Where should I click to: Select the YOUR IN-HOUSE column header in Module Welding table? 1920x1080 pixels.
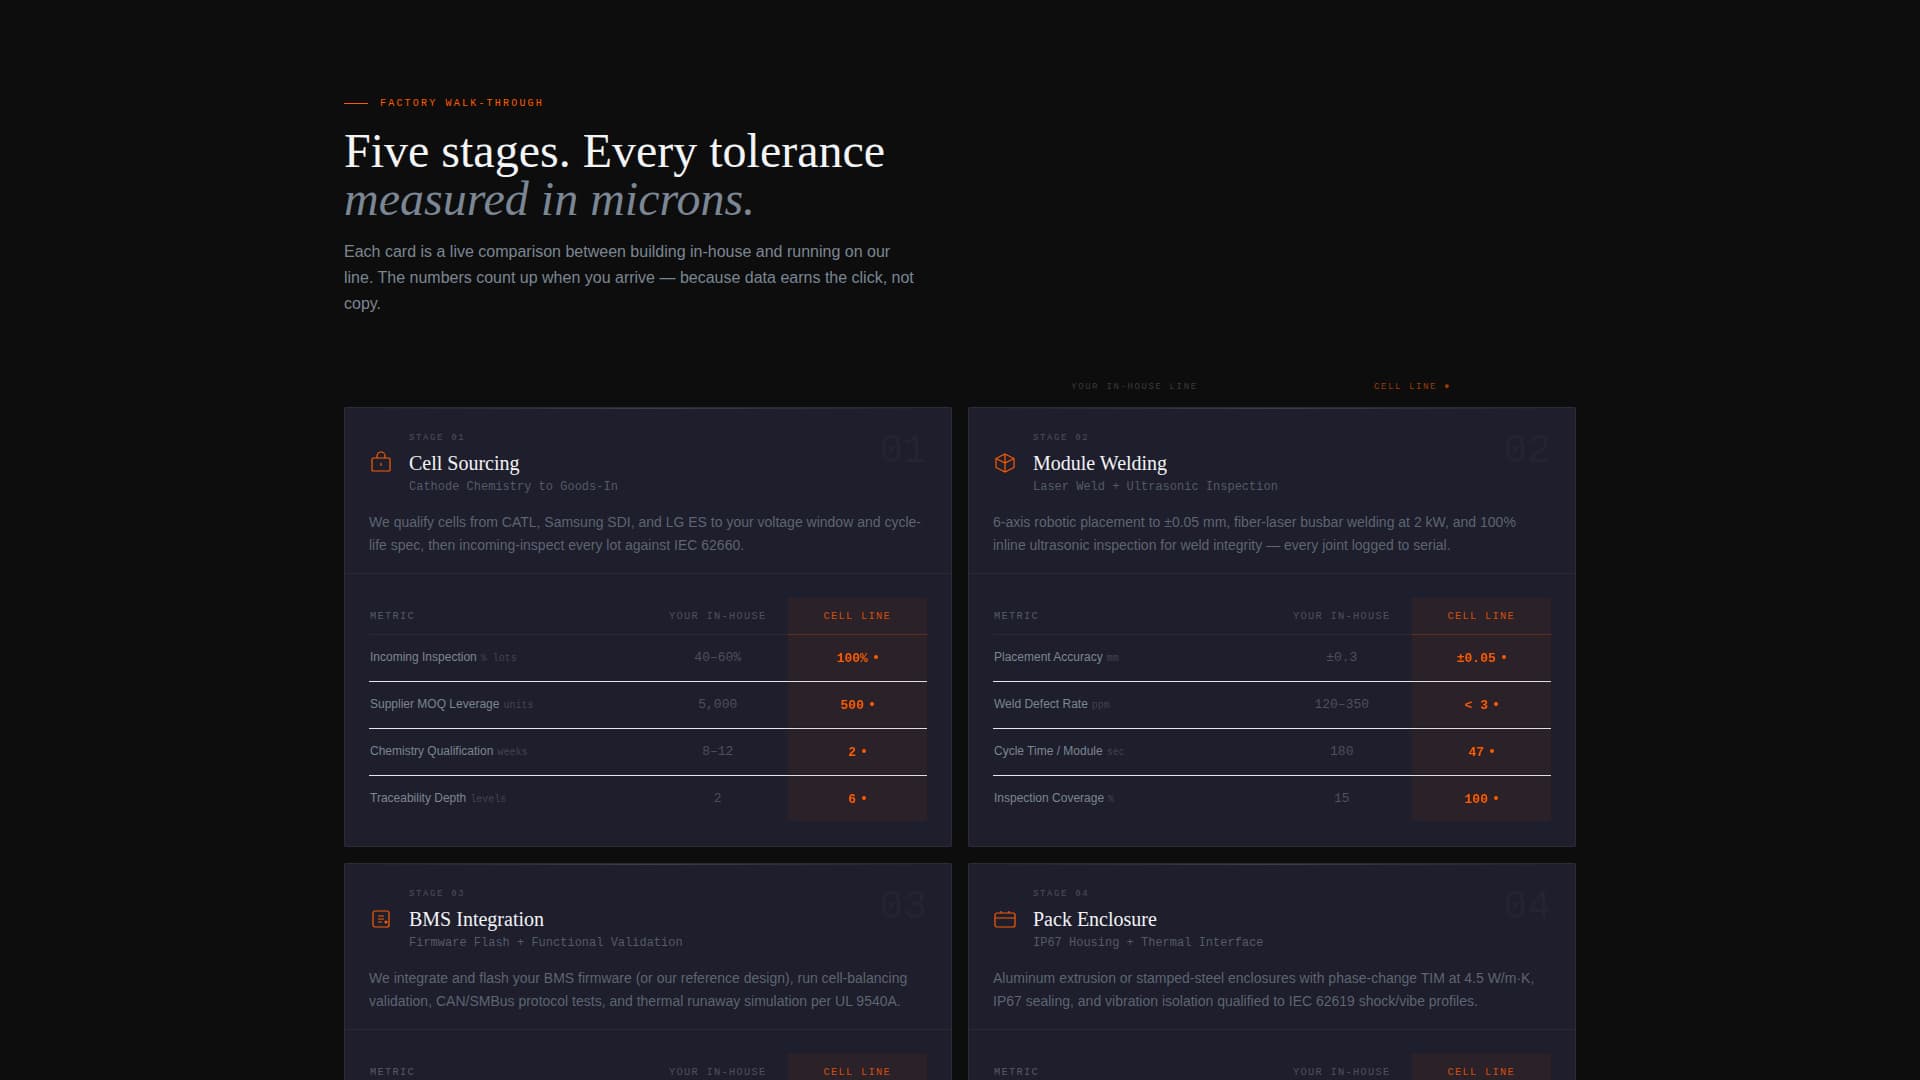click(x=1340, y=615)
